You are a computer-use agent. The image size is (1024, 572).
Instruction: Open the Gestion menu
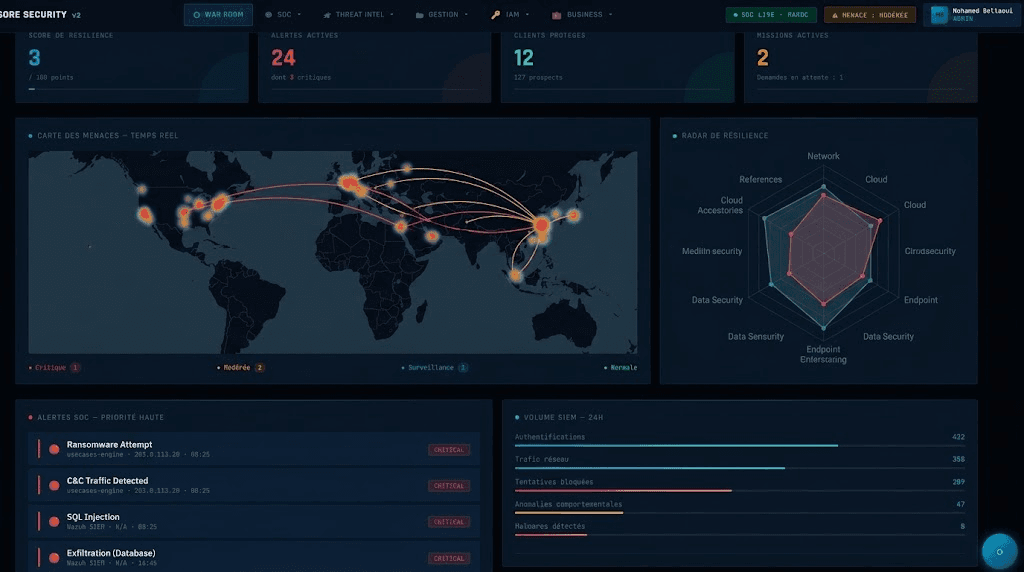tap(442, 14)
